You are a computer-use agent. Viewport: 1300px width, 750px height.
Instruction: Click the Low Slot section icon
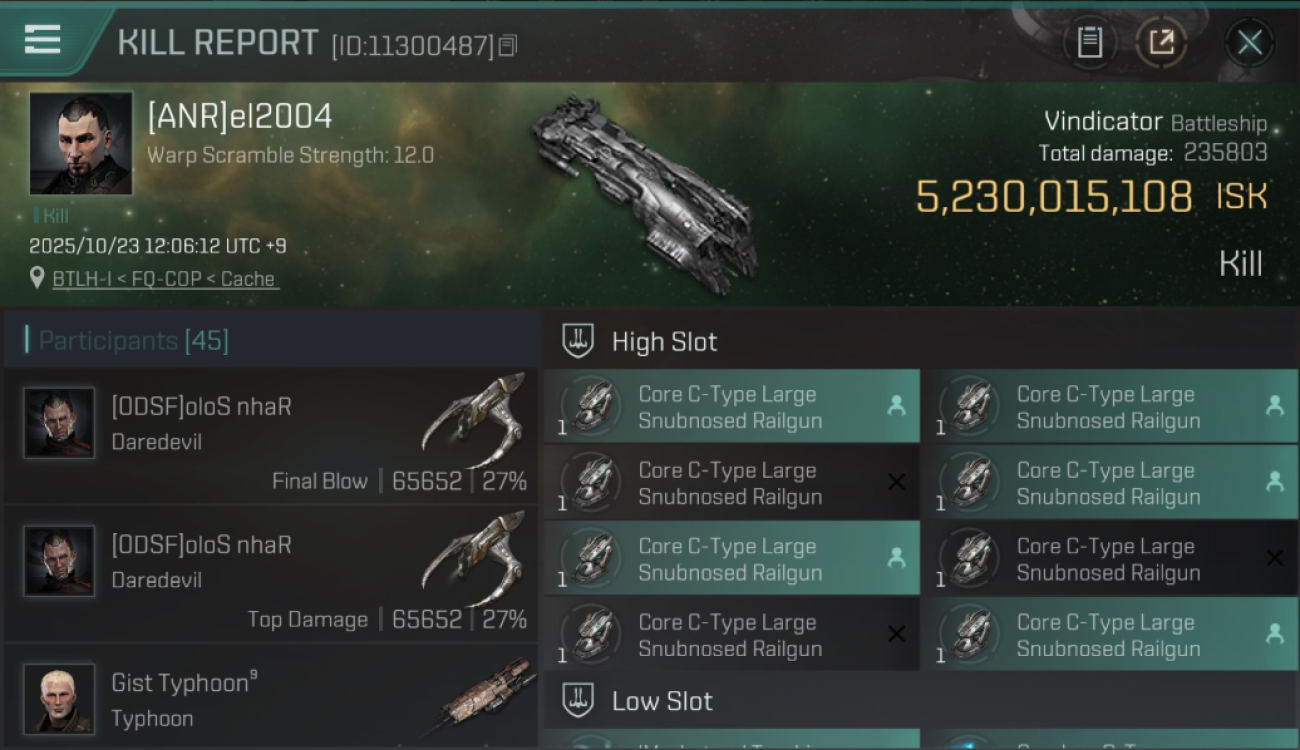[x=577, y=700]
